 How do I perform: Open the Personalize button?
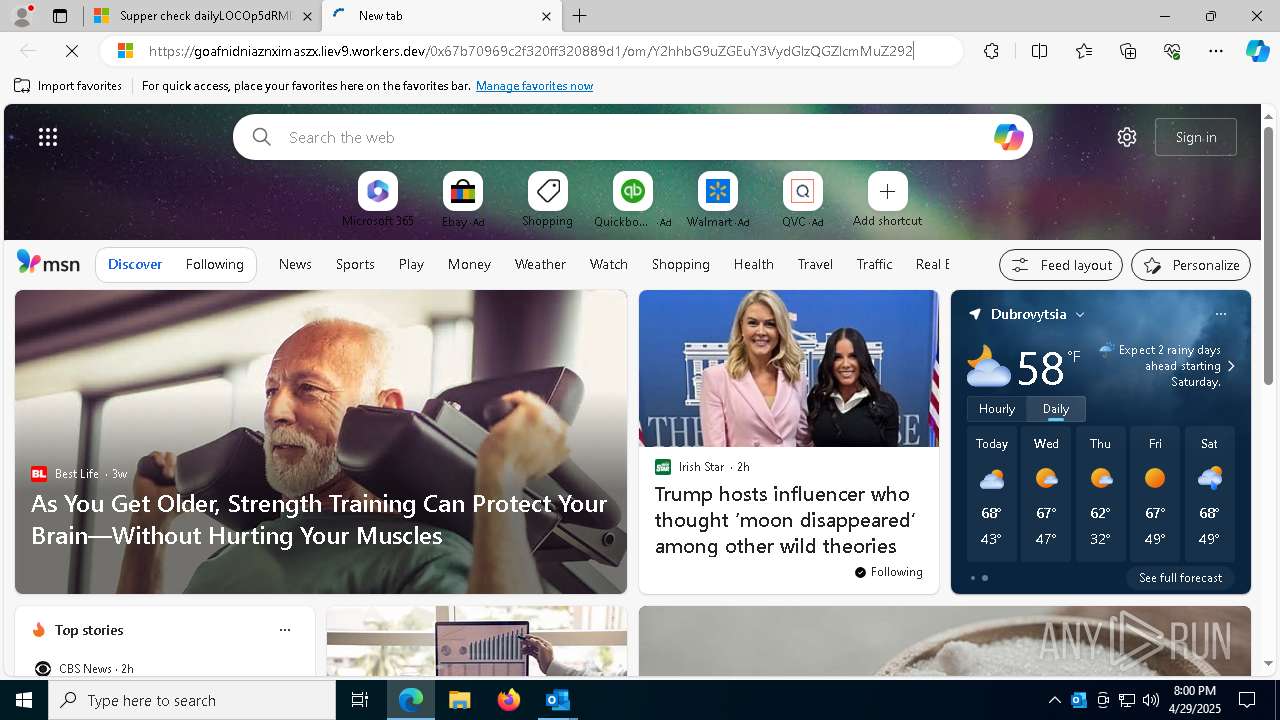pos(1191,265)
